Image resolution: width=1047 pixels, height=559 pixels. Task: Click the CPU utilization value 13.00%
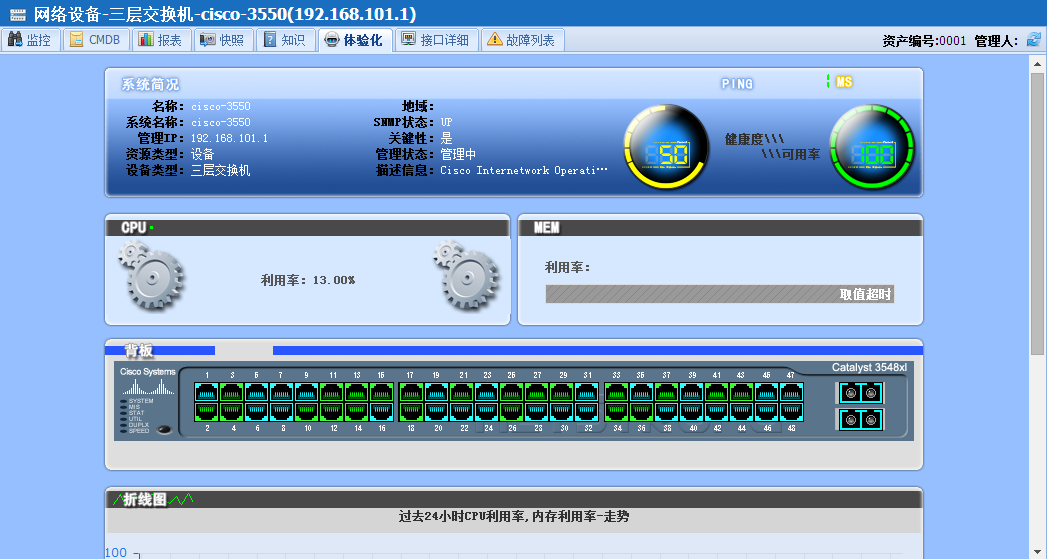click(x=334, y=280)
